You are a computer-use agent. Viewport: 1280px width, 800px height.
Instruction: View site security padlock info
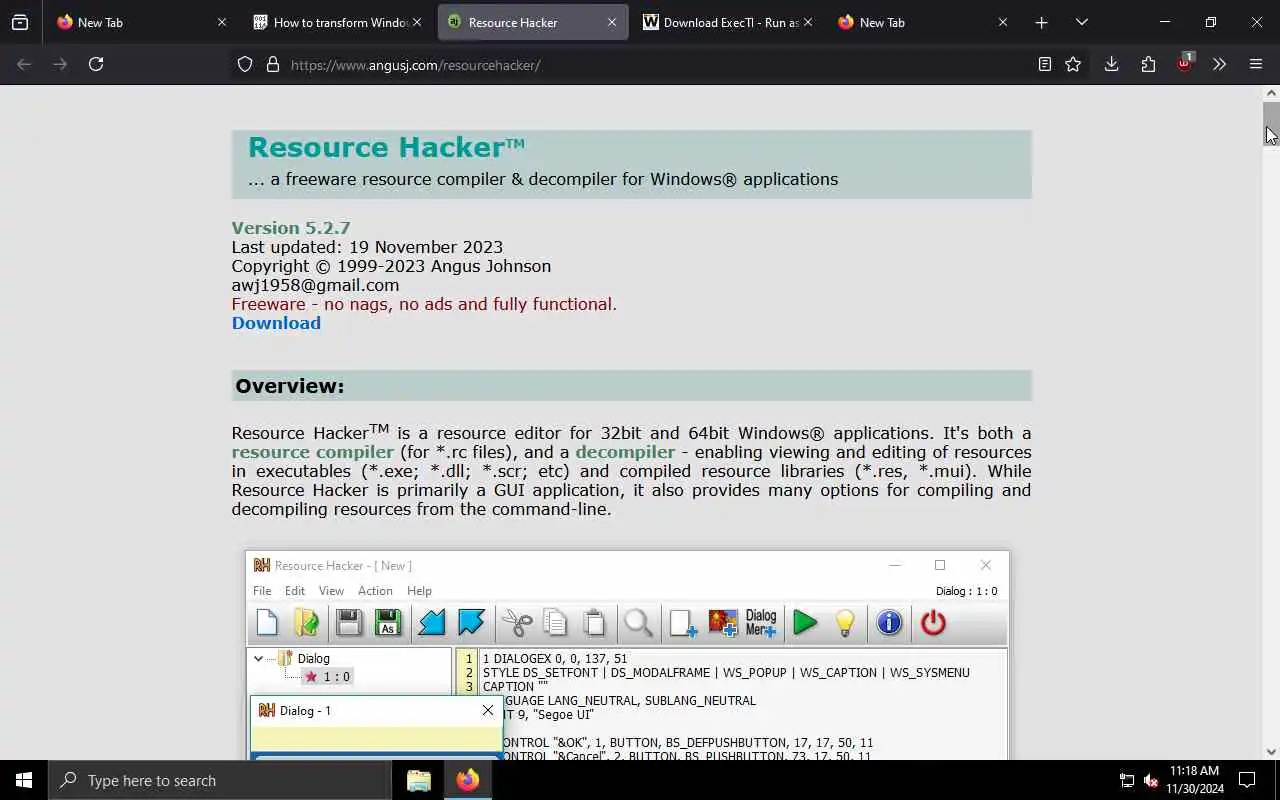coord(272,65)
